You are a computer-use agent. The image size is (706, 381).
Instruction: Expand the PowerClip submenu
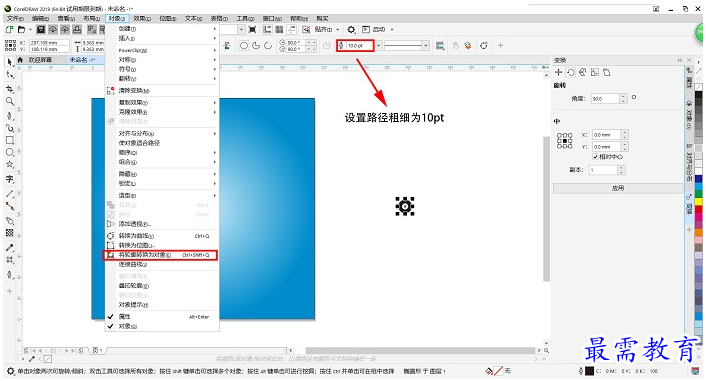coord(162,50)
